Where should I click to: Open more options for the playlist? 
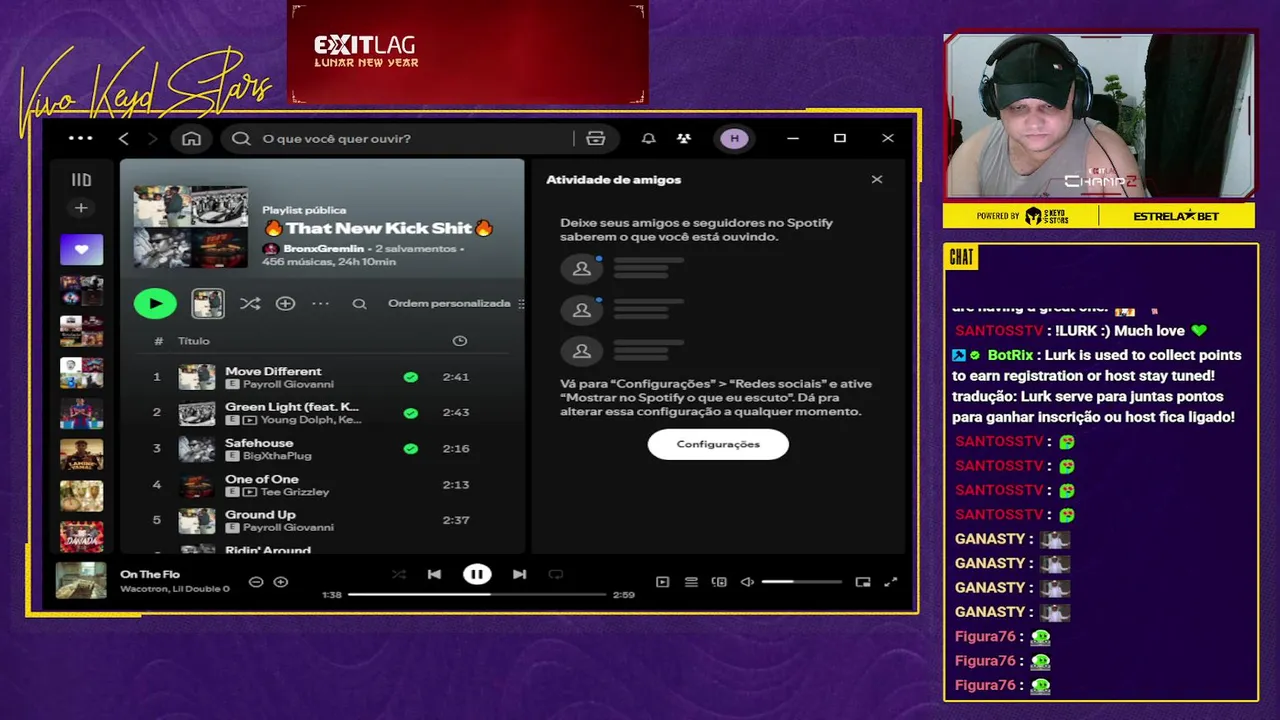[320, 303]
